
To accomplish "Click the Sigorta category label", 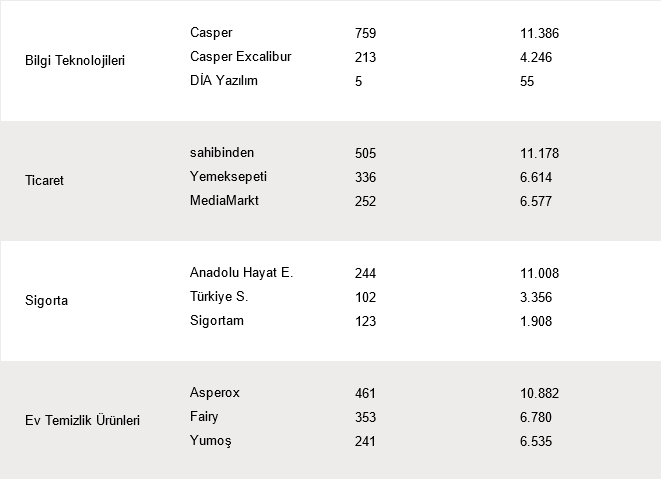I will tap(46, 300).
